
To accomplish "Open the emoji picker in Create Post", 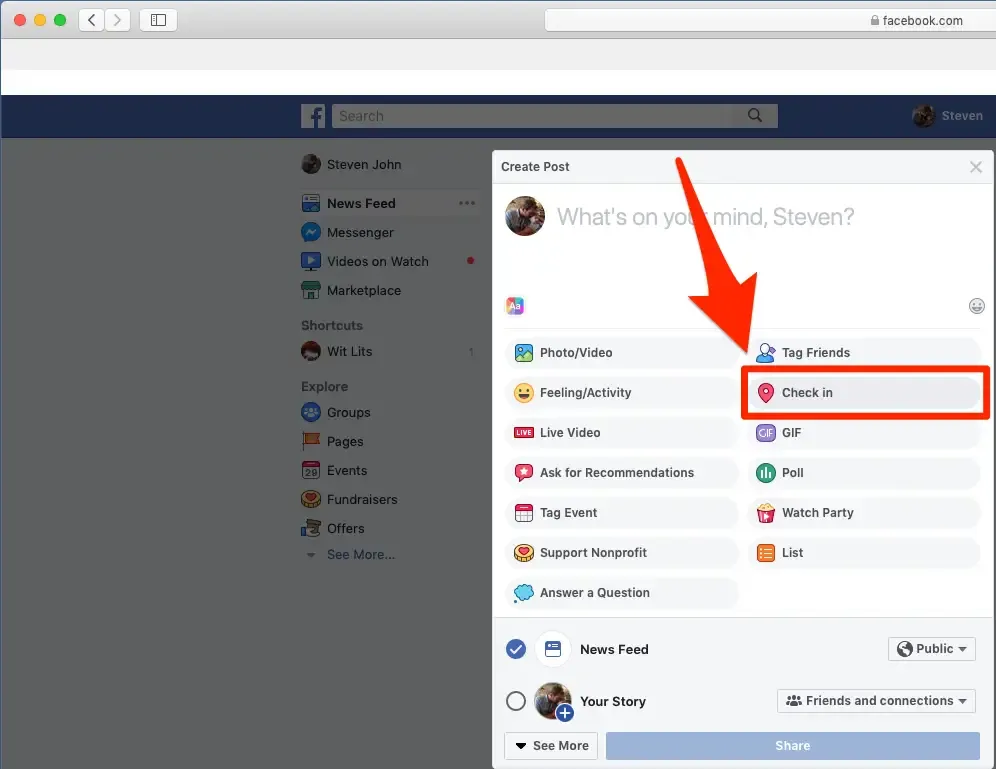I will 976,306.
